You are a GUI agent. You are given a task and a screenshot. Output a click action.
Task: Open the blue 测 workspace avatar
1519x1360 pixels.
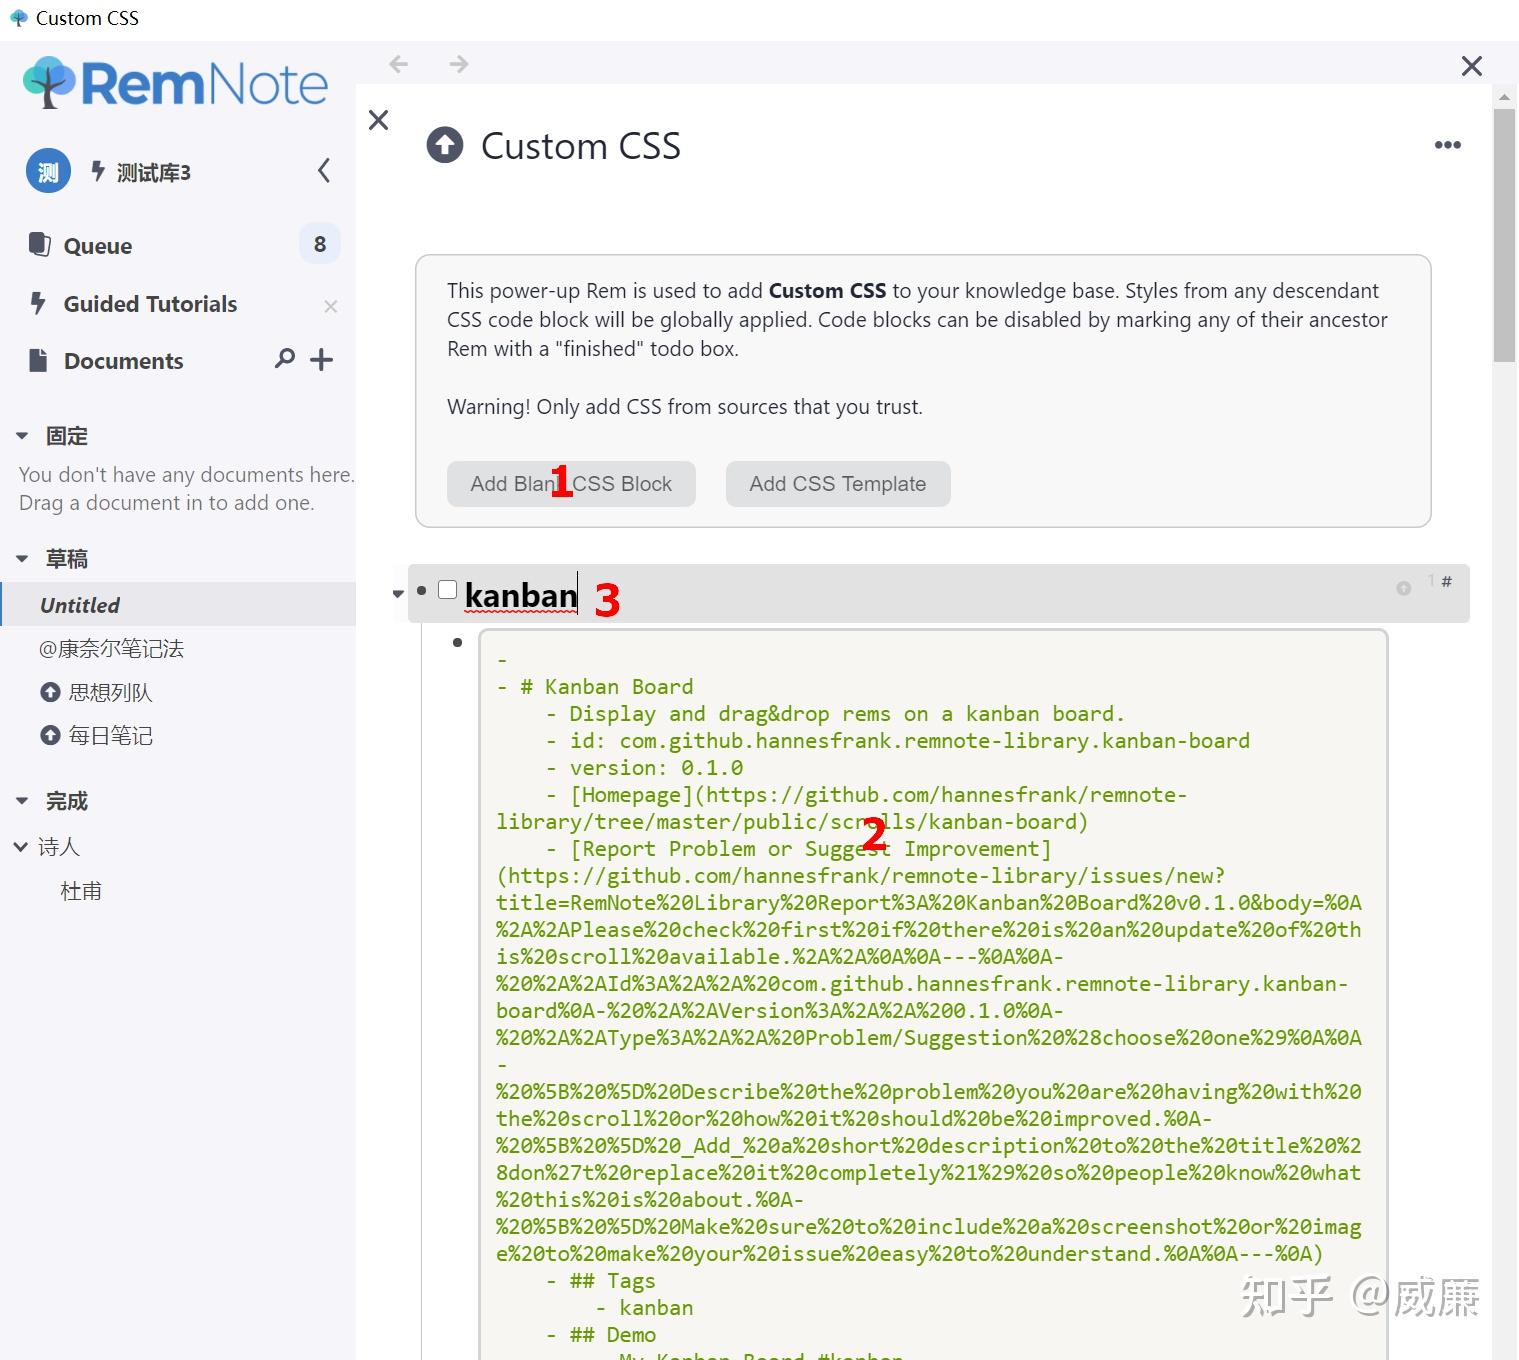47,171
